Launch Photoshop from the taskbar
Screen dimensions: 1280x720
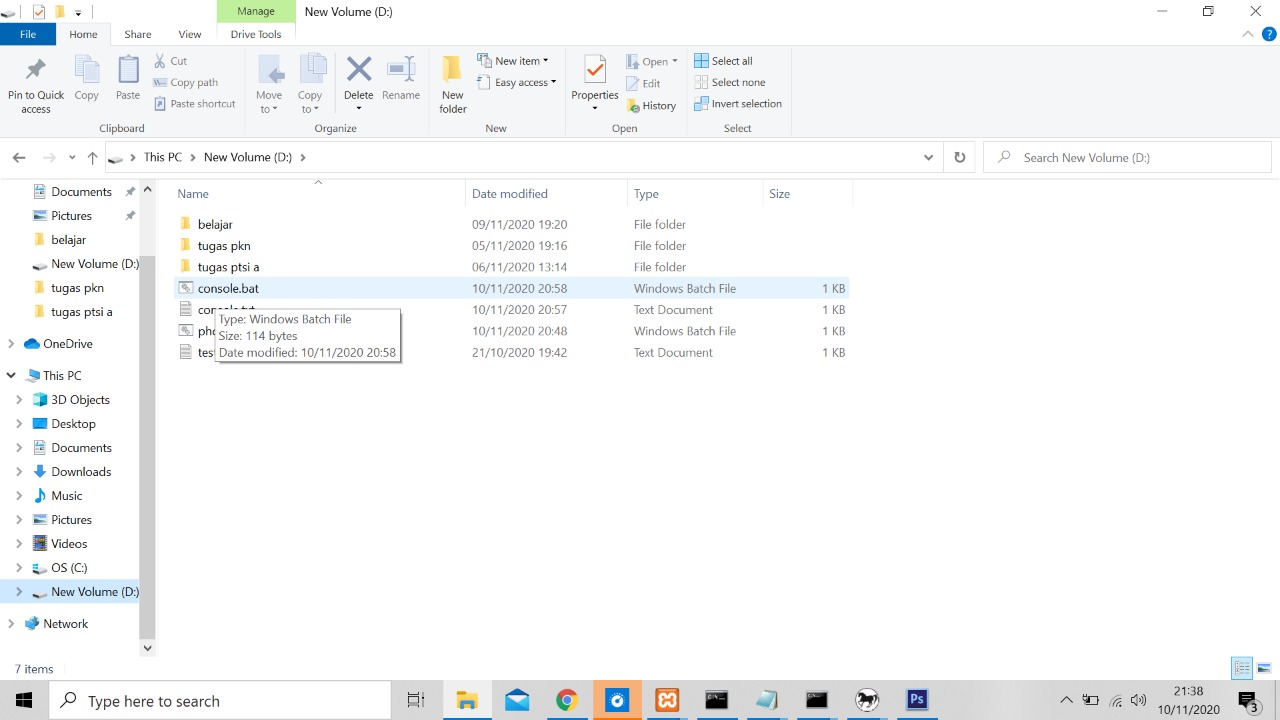pos(916,700)
